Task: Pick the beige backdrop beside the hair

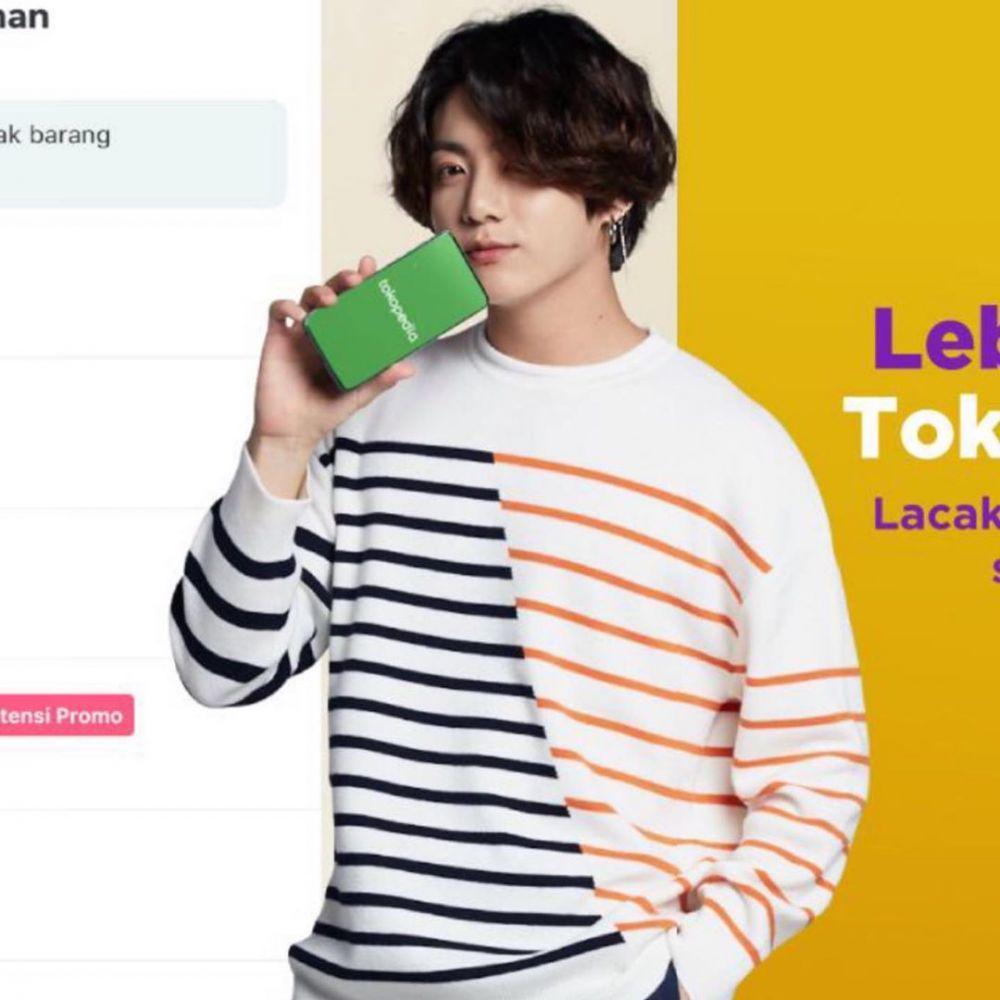Action: [357, 128]
